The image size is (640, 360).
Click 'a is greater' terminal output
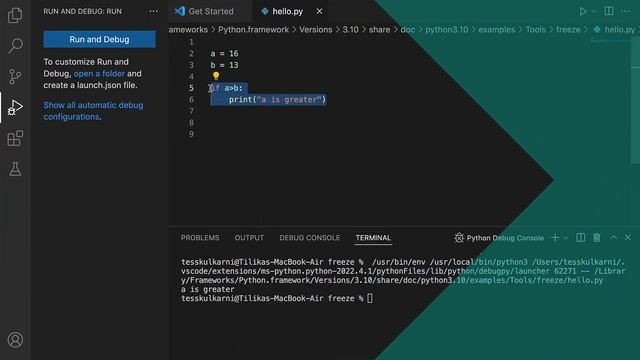pyautogui.click(x=208, y=289)
